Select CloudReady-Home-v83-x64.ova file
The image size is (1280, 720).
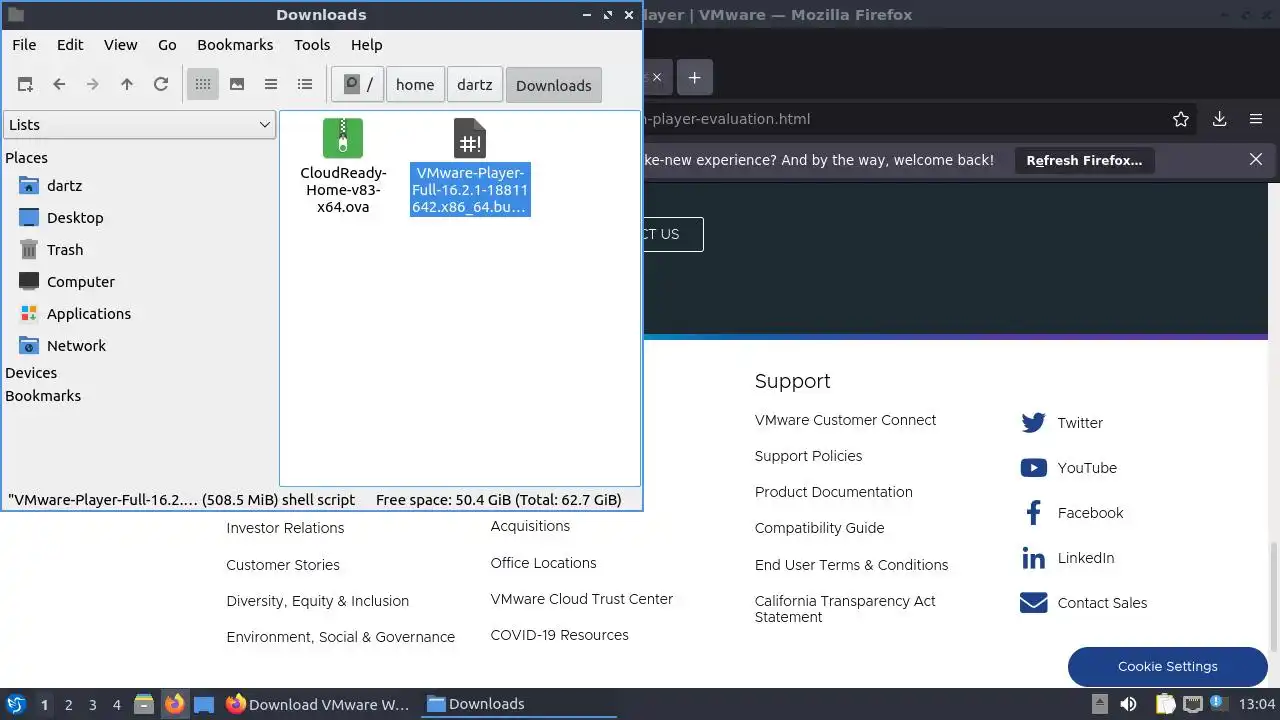[343, 167]
